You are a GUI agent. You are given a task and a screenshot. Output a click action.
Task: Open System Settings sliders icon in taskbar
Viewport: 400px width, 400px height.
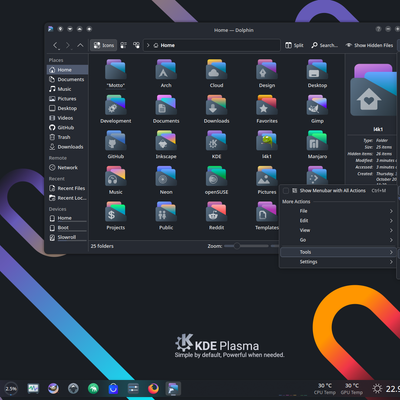pos(133,388)
